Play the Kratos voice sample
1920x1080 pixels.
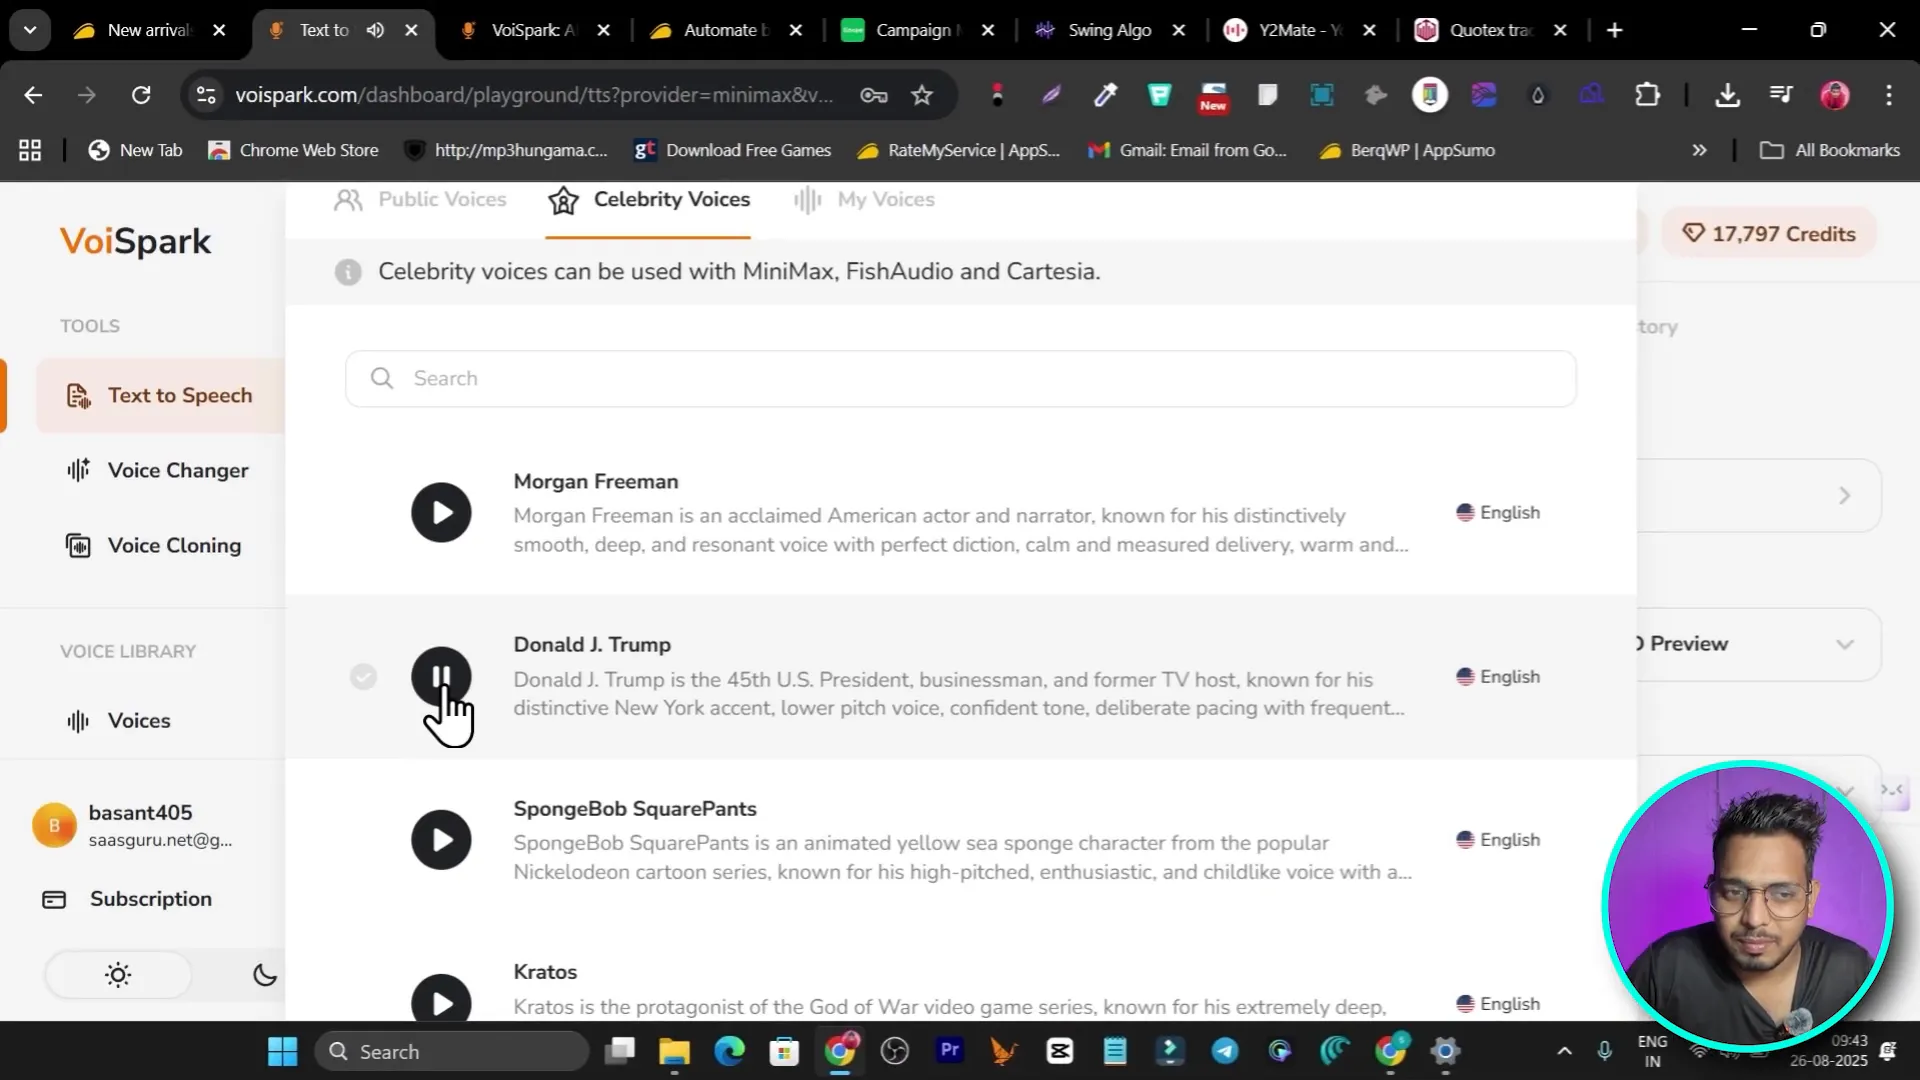pos(441,1002)
